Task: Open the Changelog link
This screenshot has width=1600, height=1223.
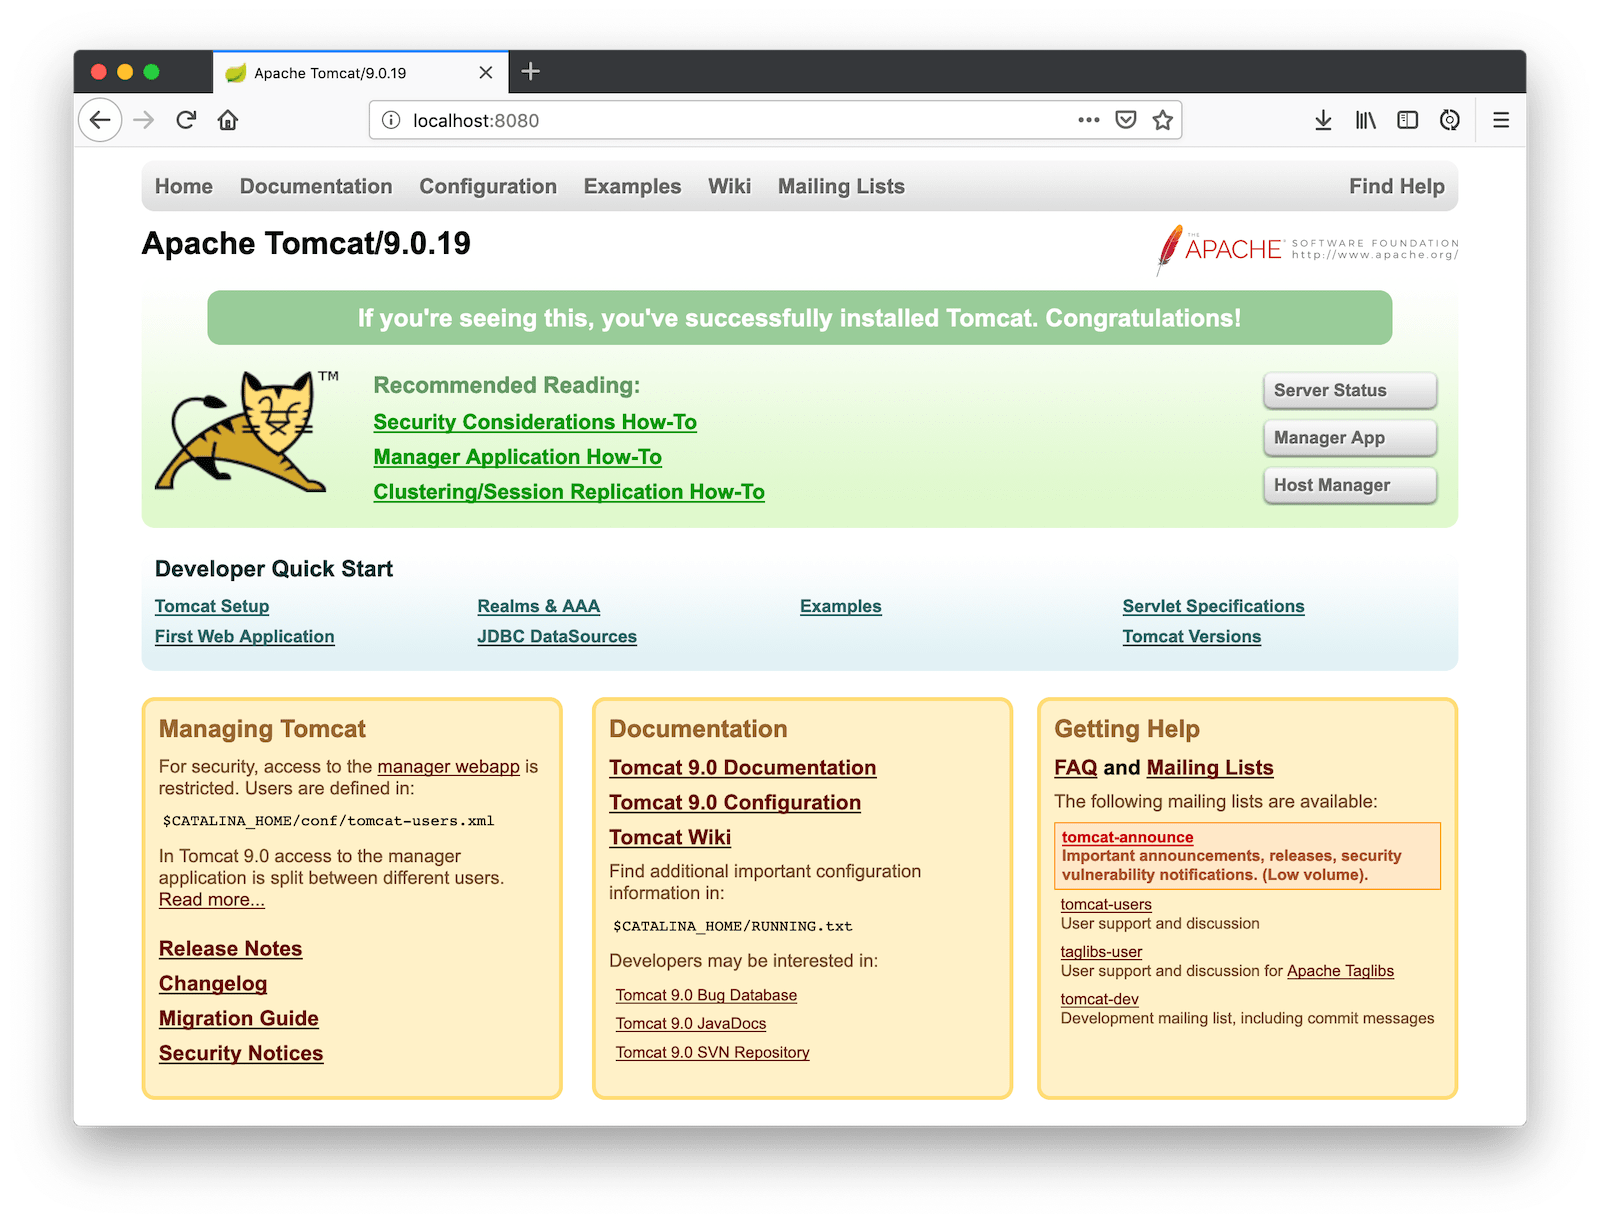Action: 213,984
